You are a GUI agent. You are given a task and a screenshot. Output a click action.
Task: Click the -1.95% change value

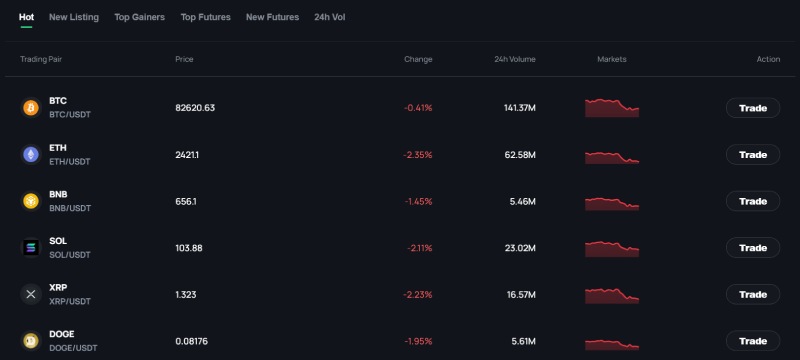click(418, 341)
